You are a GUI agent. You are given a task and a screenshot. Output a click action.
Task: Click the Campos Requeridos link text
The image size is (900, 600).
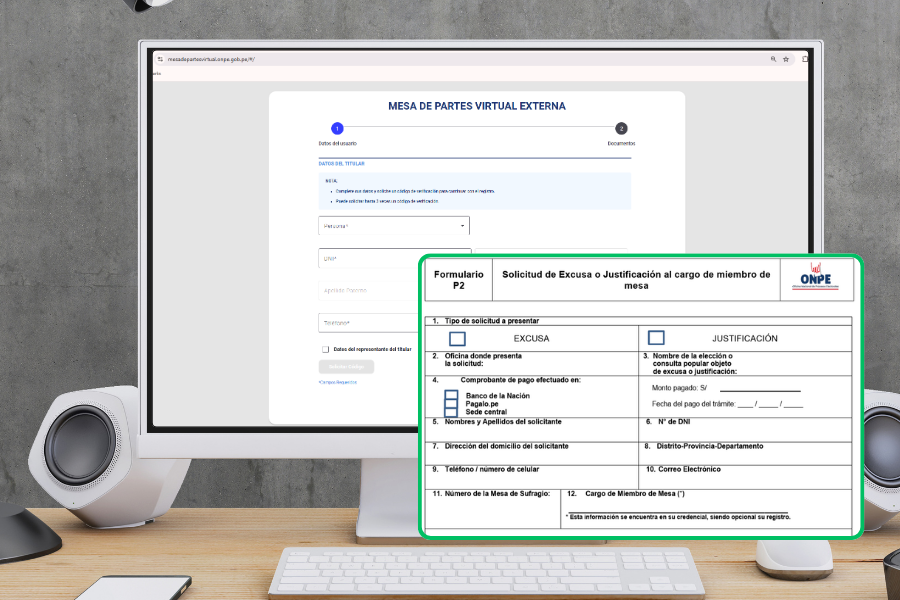pyautogui.click(x=337, y=382)
